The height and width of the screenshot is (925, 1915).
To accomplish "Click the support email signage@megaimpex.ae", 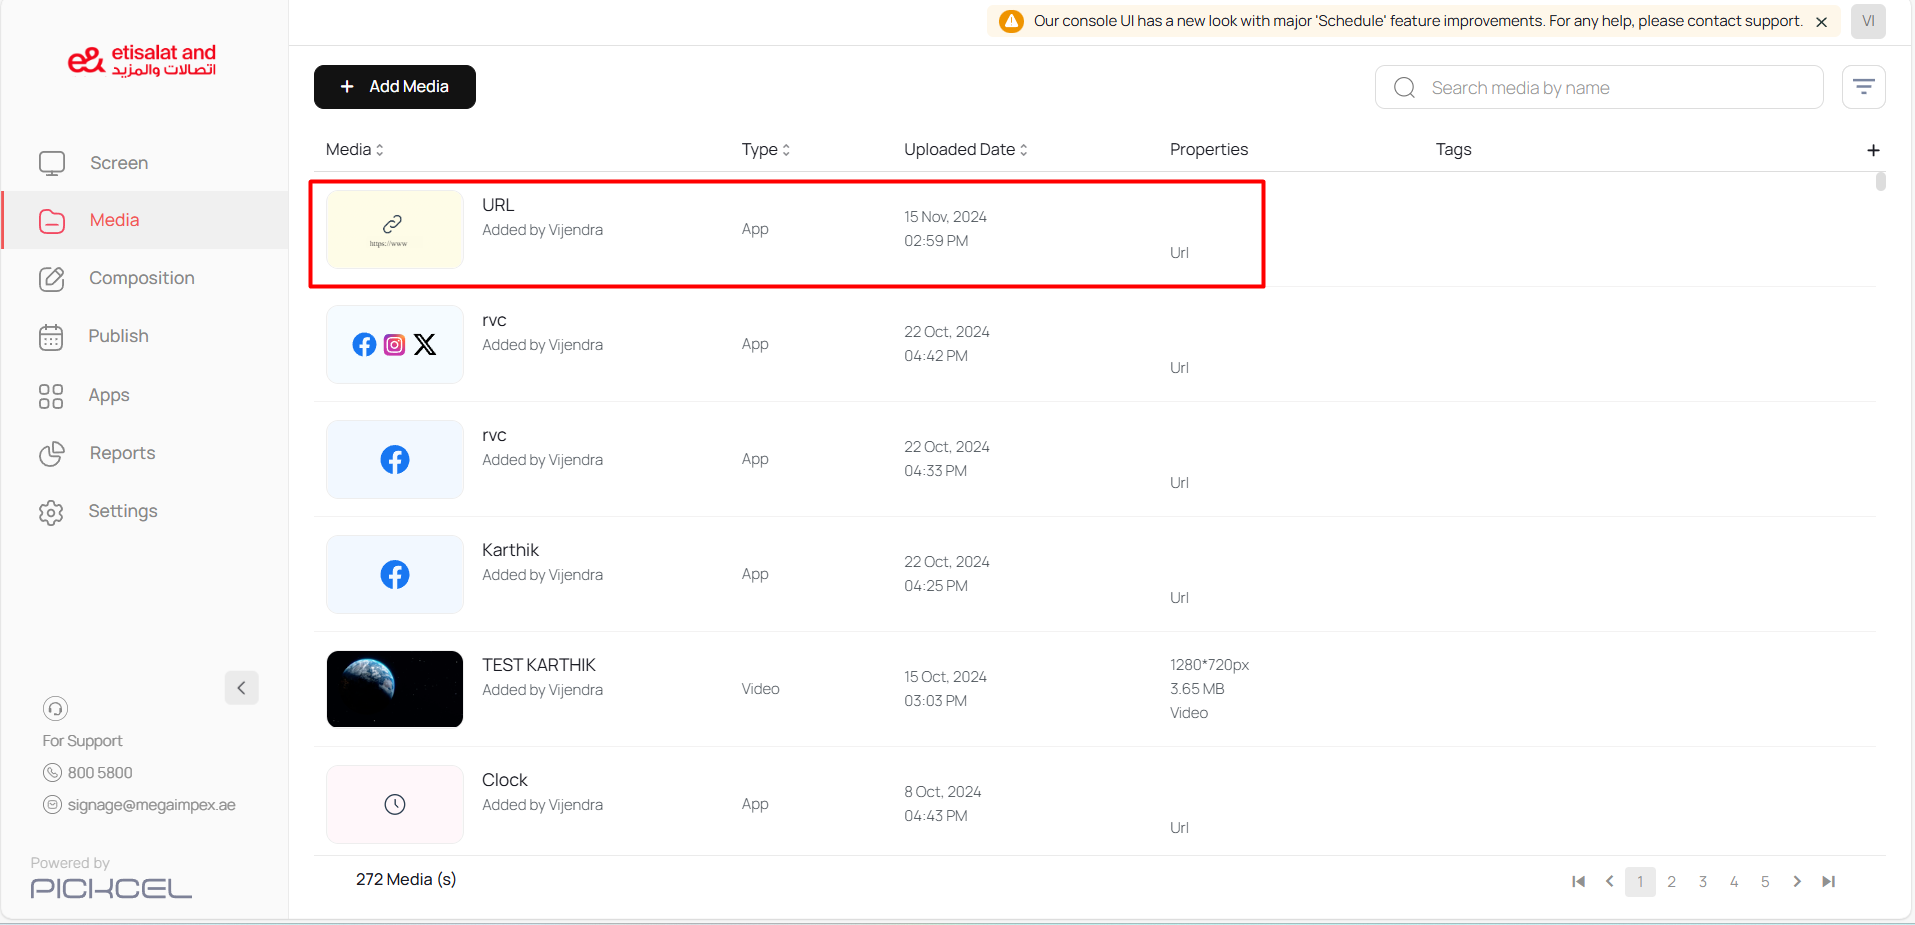I will [x=151, y=805].
